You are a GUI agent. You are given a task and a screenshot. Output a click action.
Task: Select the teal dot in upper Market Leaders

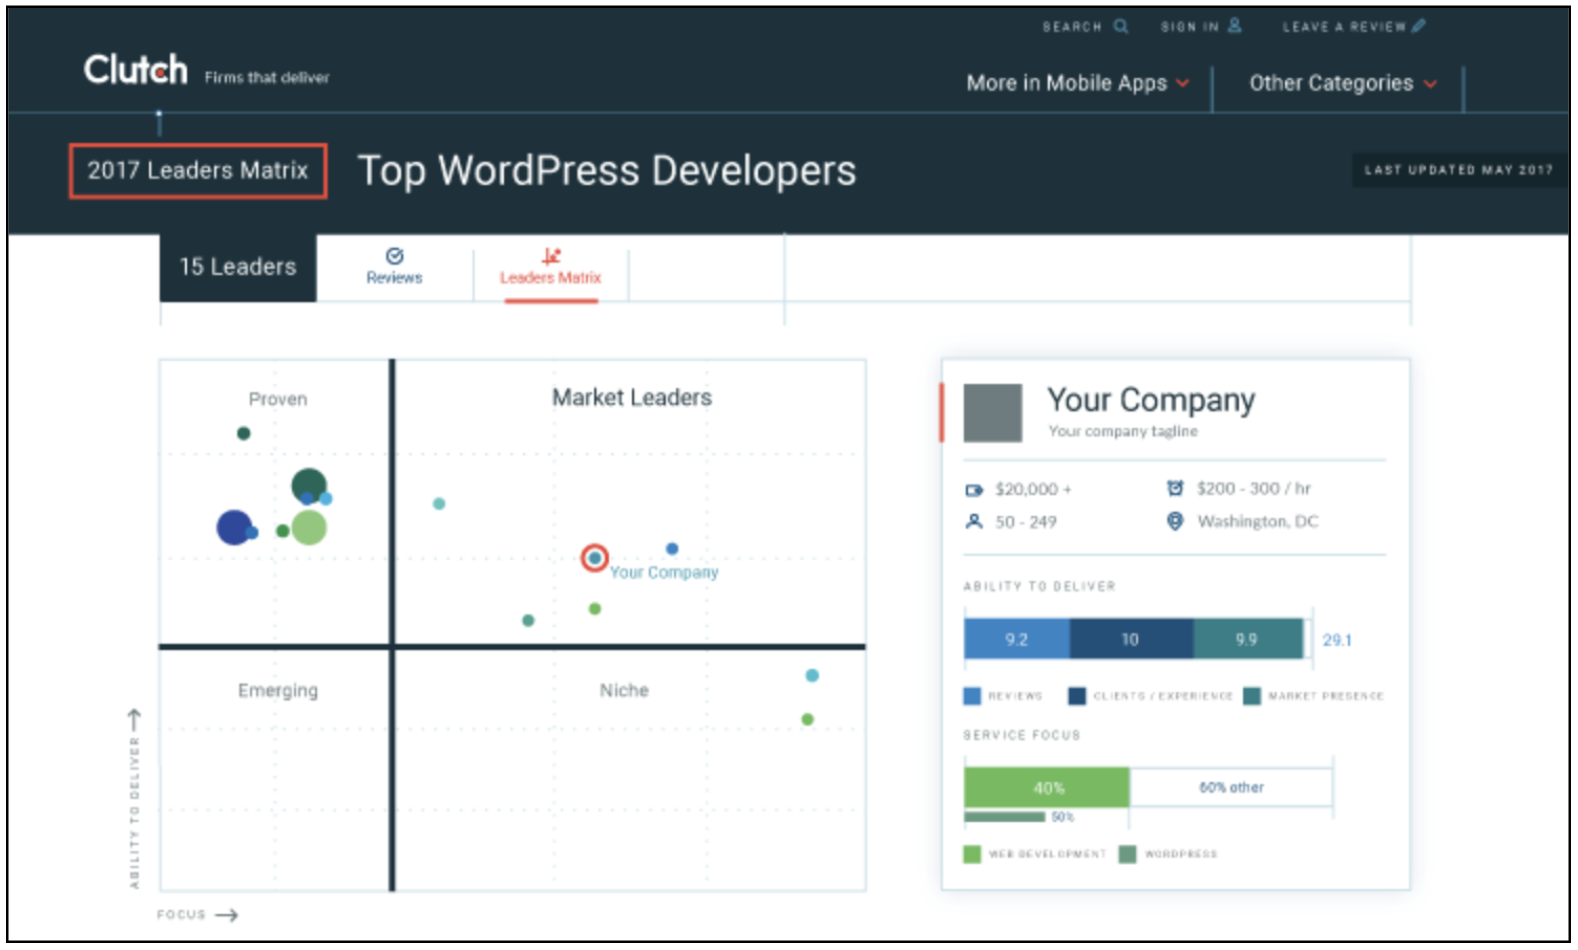pos(439,503)
